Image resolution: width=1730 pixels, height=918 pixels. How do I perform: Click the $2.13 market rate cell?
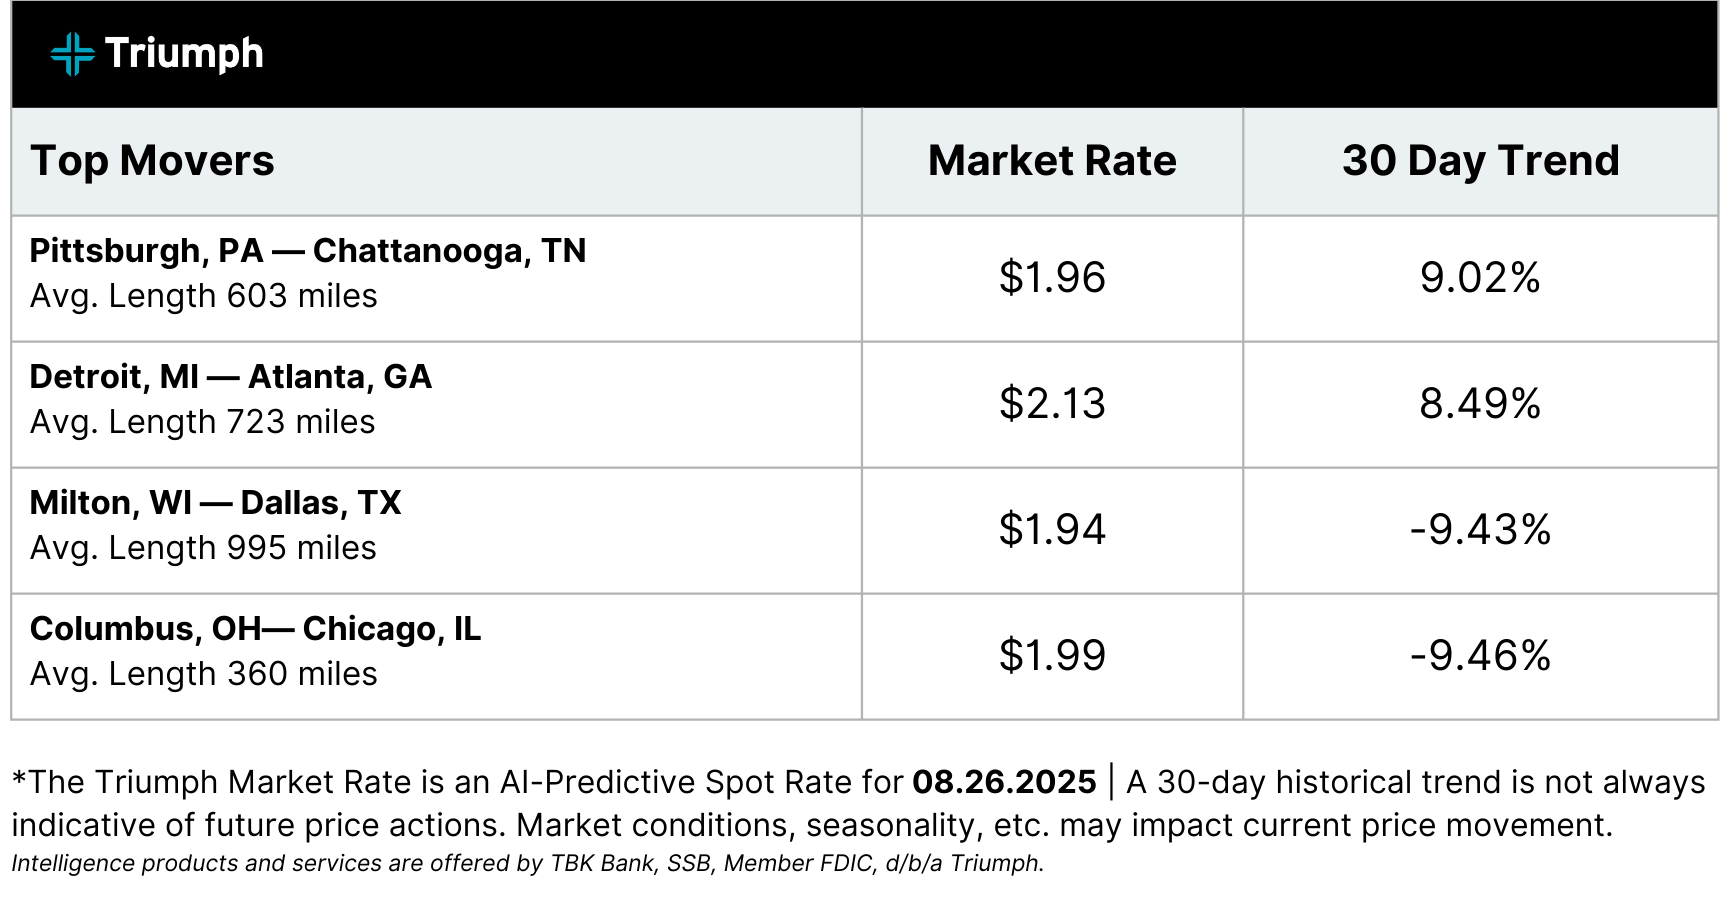coord(1052,404)
